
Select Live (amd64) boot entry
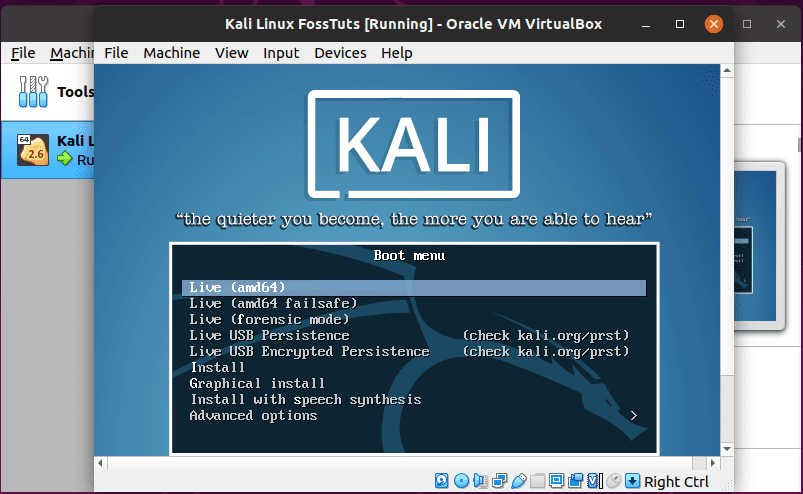point(414,288)
